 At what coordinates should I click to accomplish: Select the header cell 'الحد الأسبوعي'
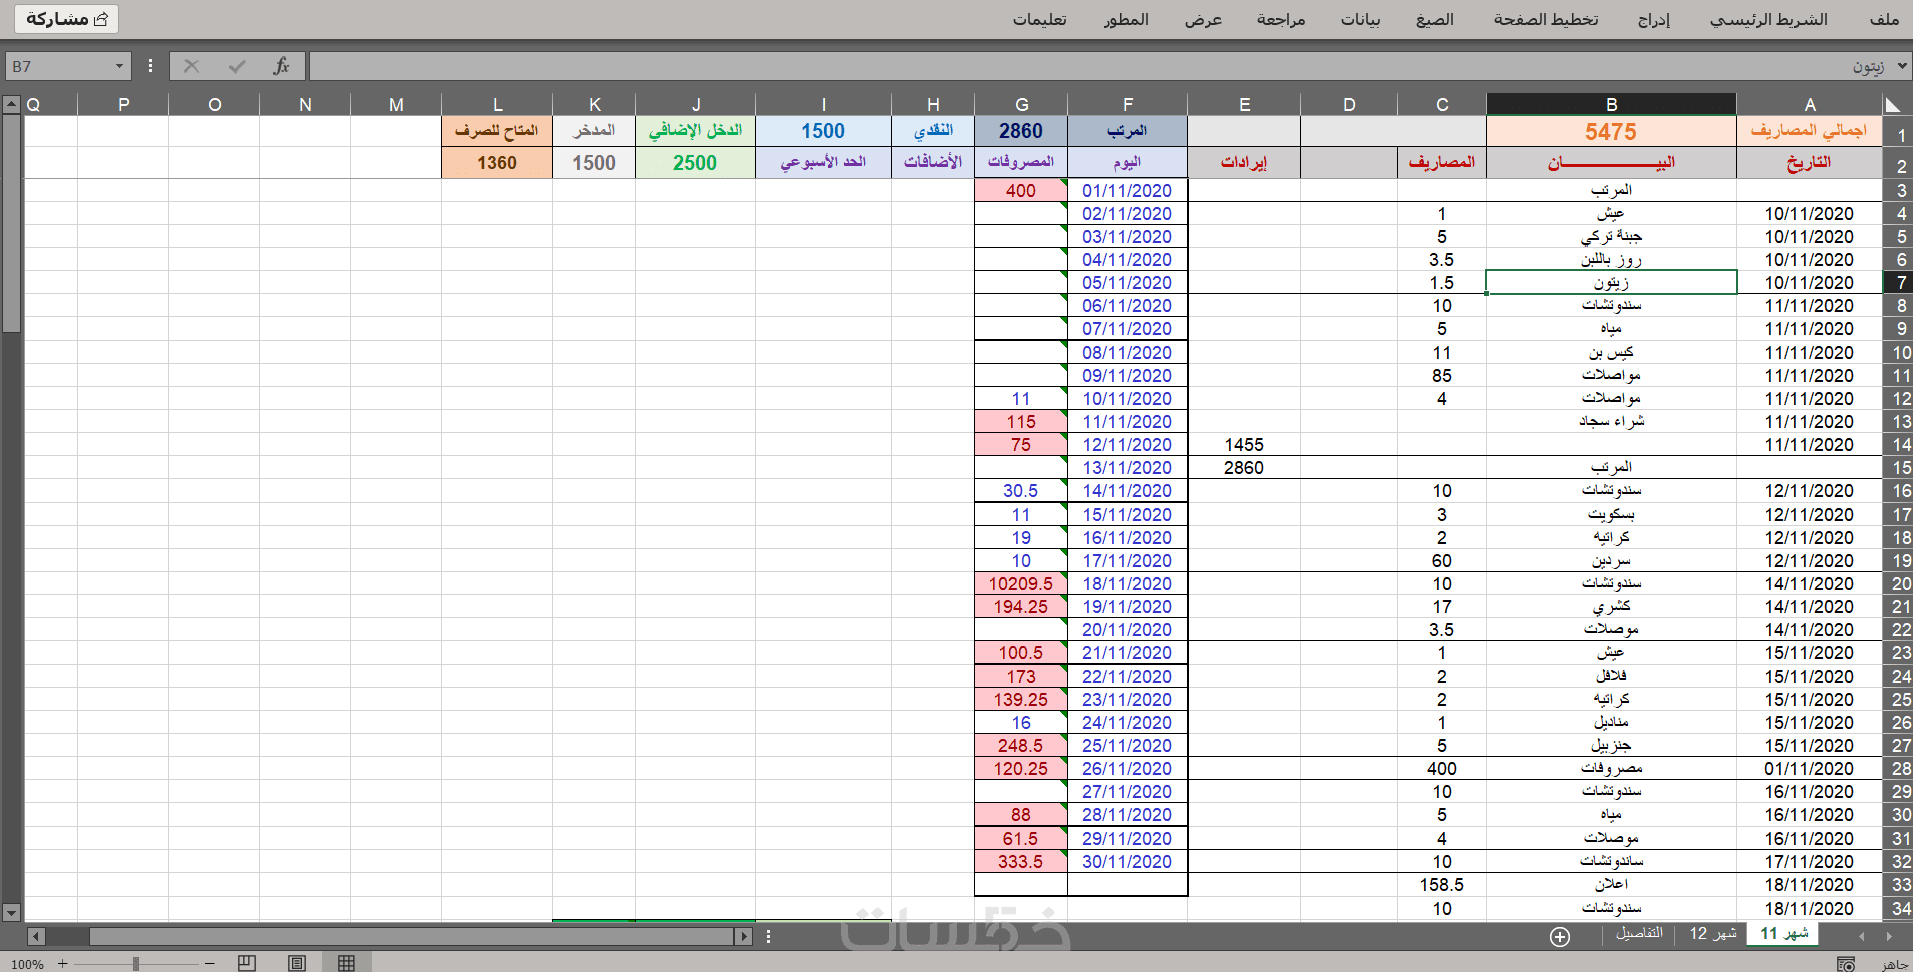click(823, 163)
